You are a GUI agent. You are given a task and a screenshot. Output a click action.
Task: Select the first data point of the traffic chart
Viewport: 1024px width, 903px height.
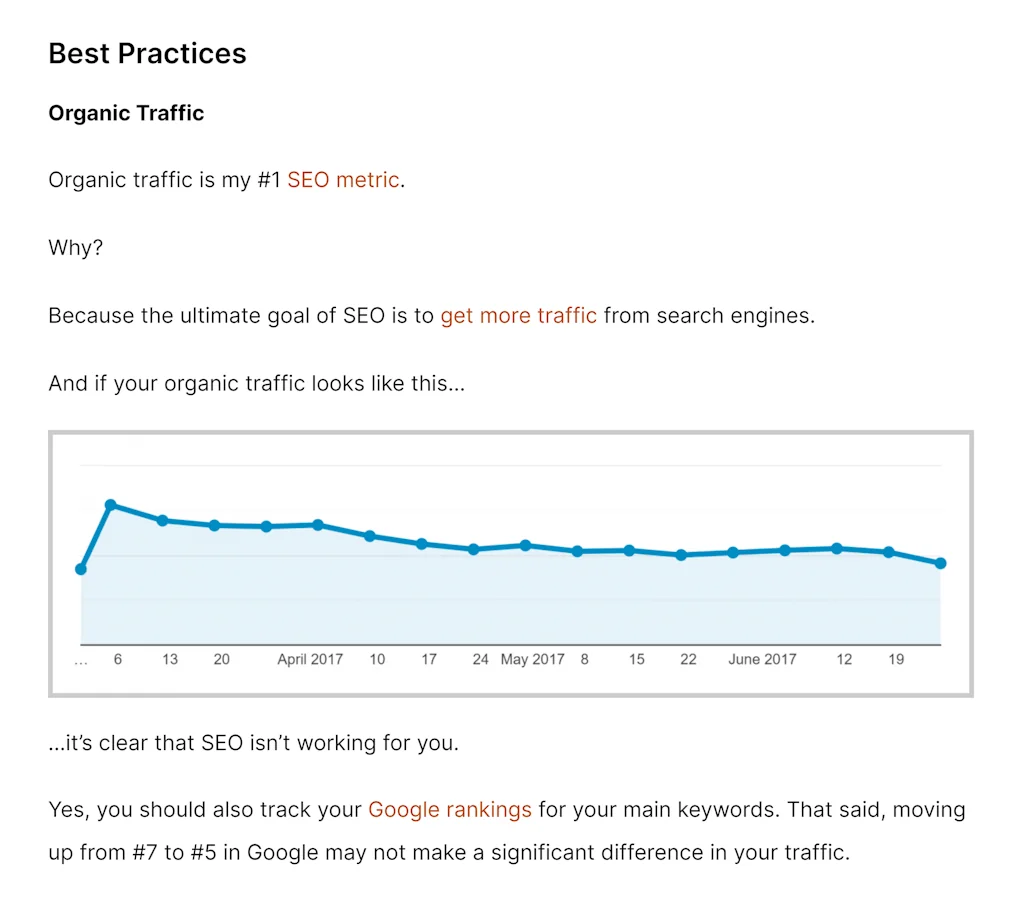(81, 569)
